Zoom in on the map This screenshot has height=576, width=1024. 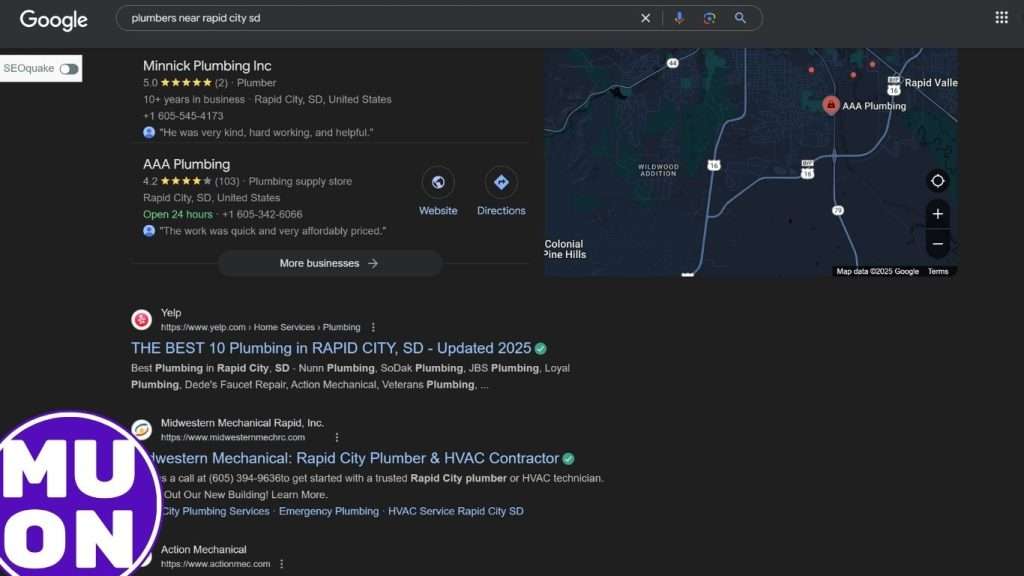pos(938,214)
